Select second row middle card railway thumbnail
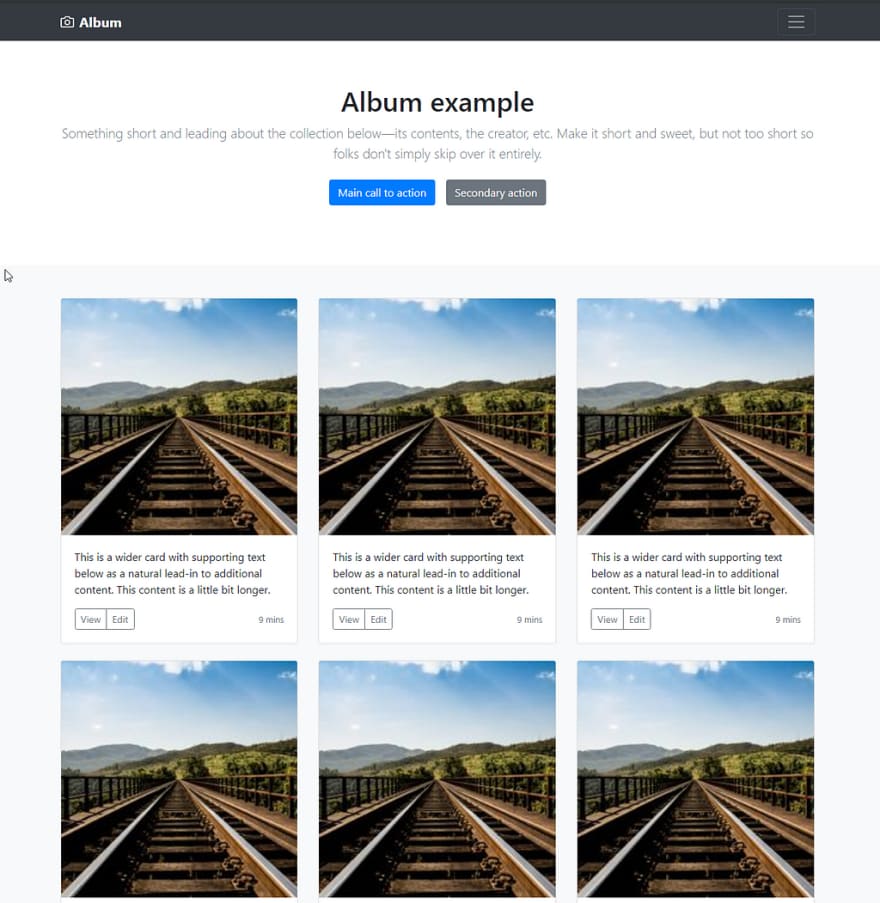This screenshot has height=903, width=880. [437, 779]
